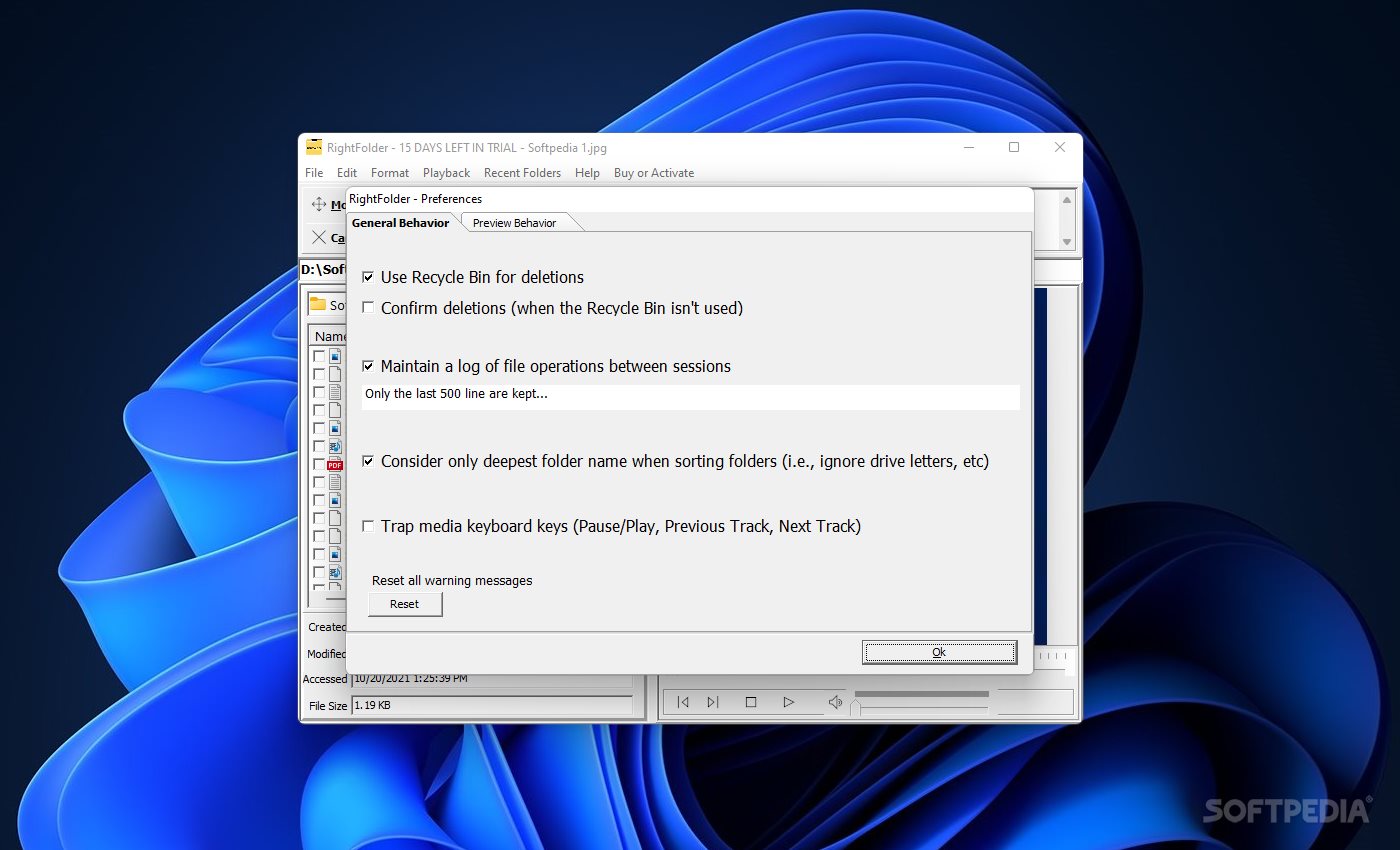
Task: Enable Confirm deletions checkbox
Action: (x=368, y=308)
